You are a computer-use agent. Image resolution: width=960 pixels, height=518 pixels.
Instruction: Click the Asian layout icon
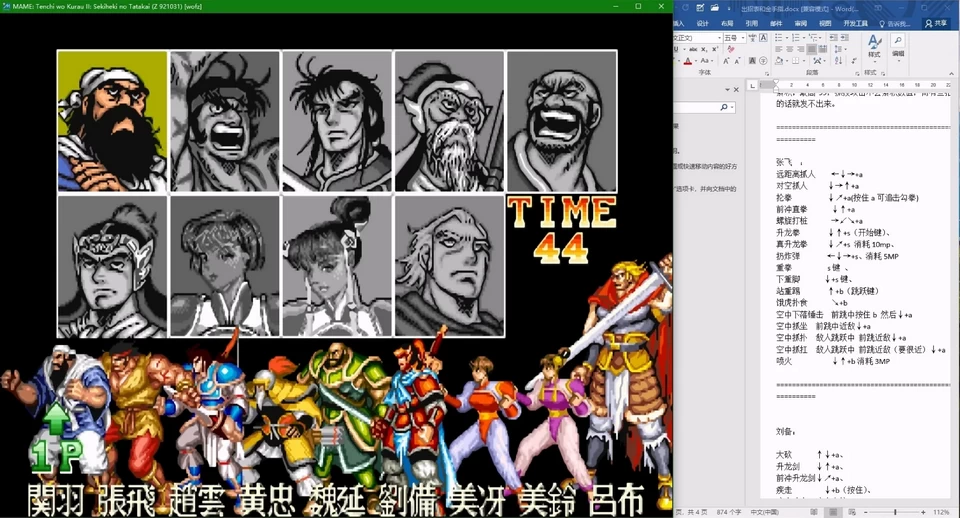(x=817, y=61)
